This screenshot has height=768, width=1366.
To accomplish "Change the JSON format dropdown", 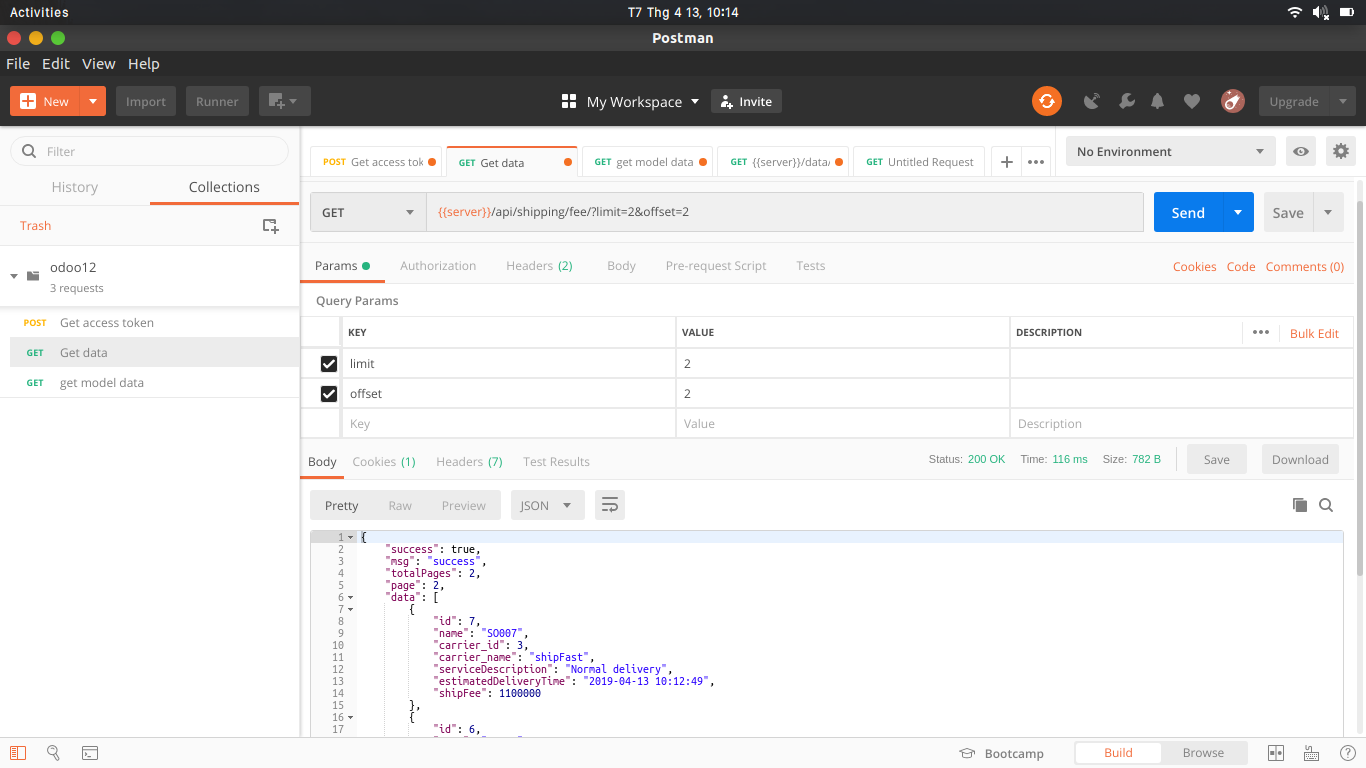I will click(x=548, y=505).
